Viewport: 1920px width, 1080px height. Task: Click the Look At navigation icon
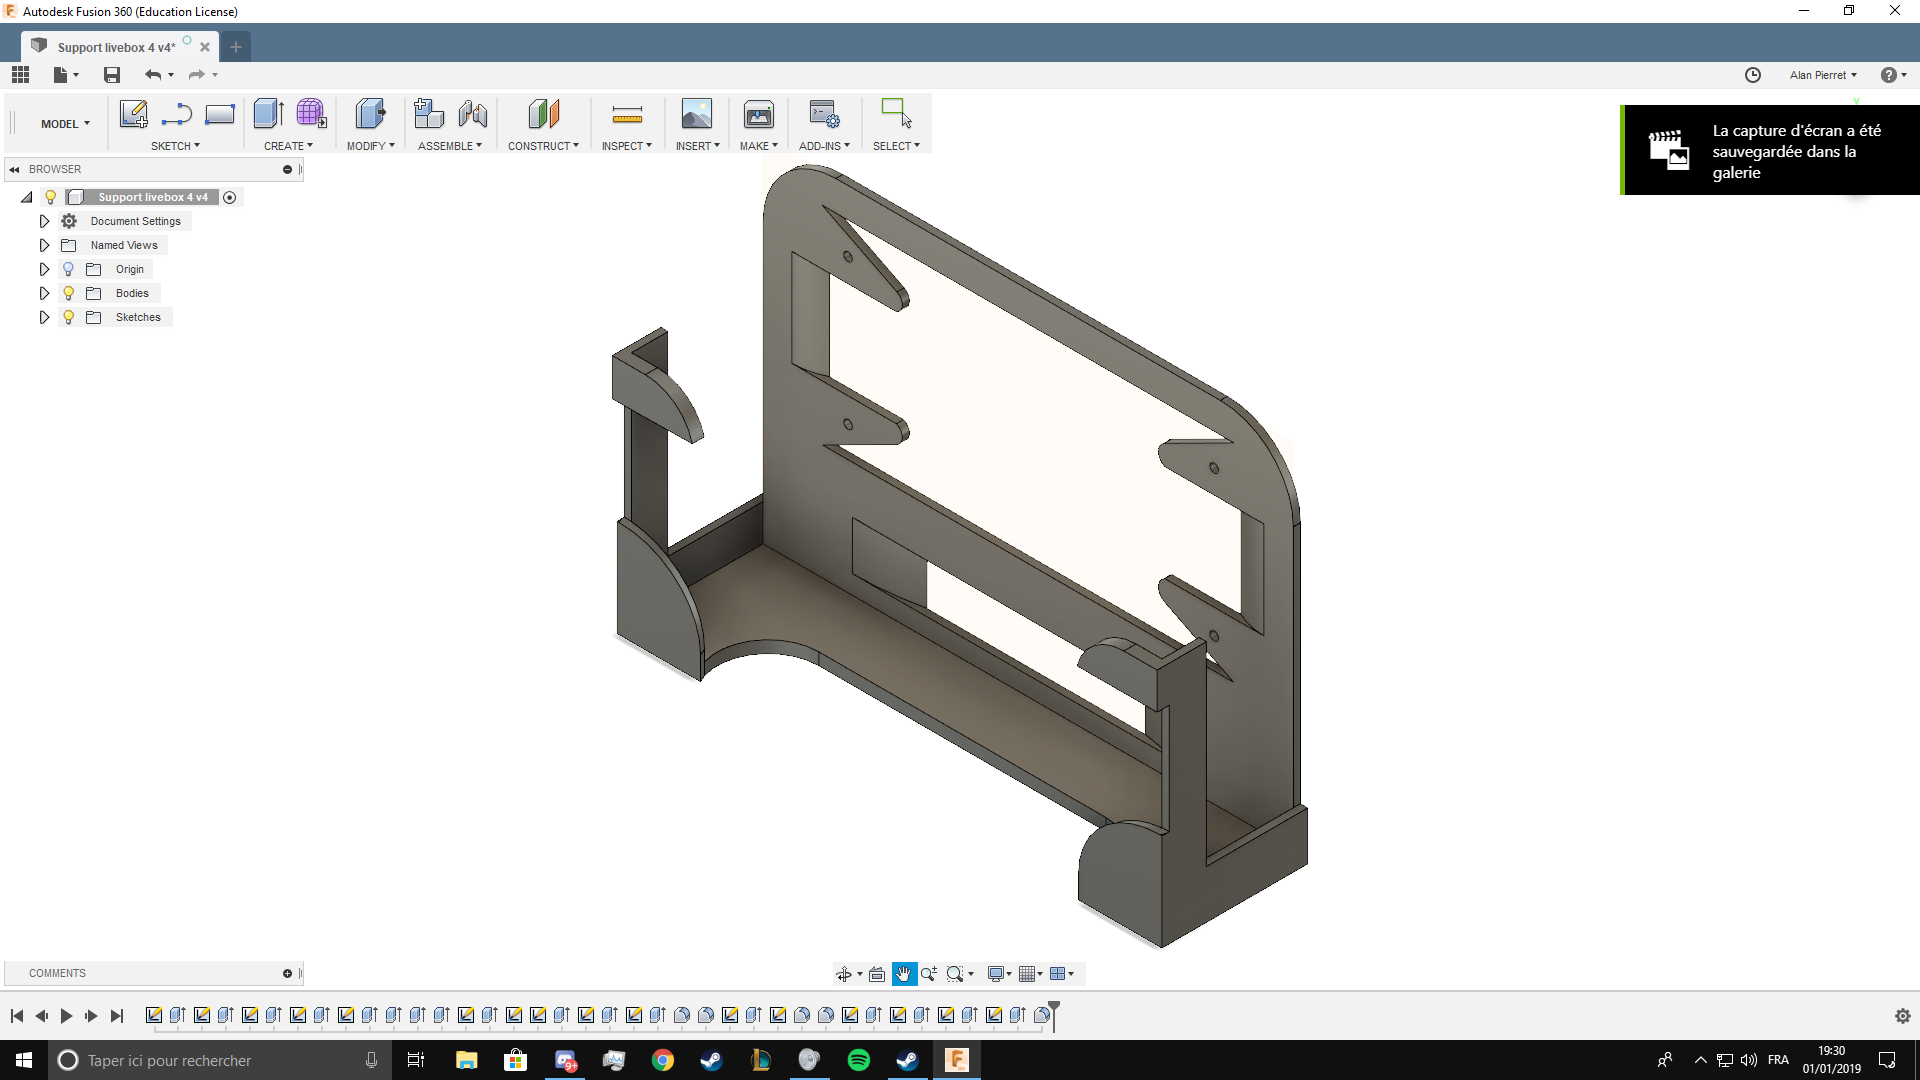click(877, 974)
